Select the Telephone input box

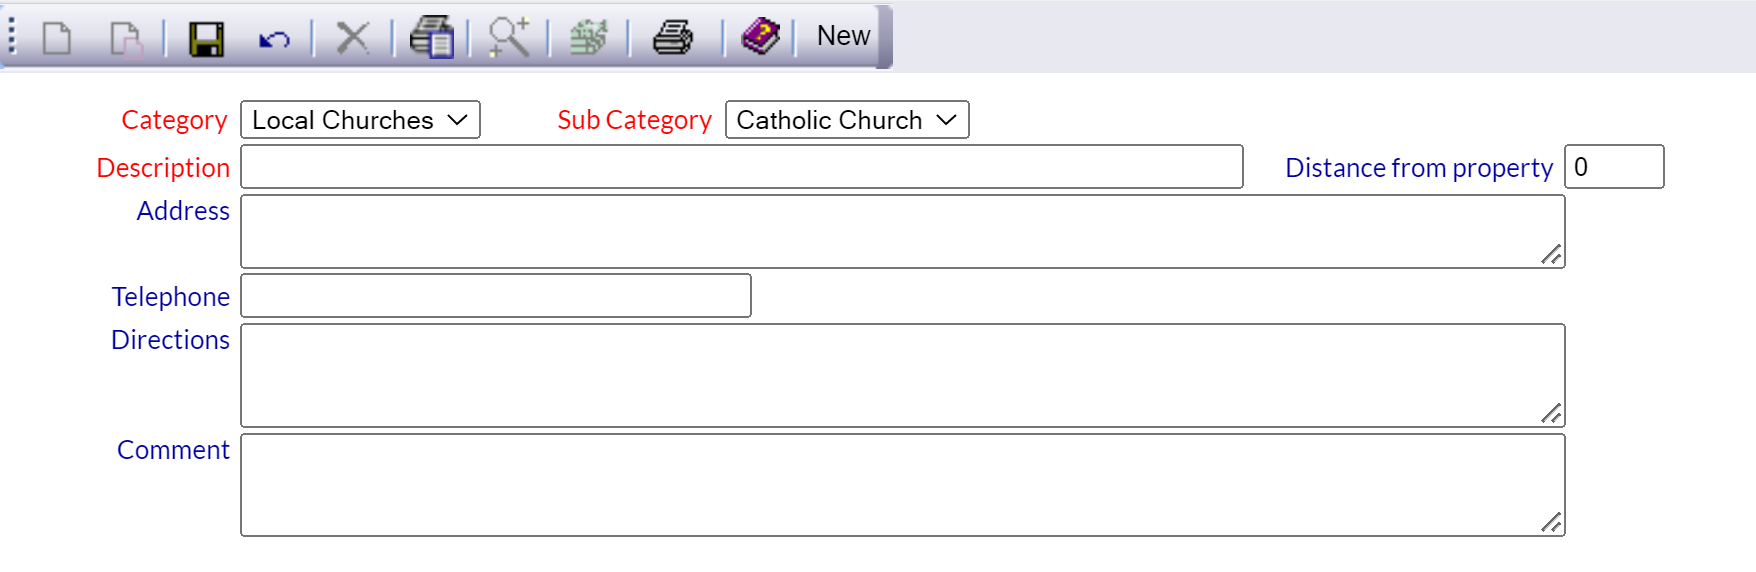[x=496, y=296]
